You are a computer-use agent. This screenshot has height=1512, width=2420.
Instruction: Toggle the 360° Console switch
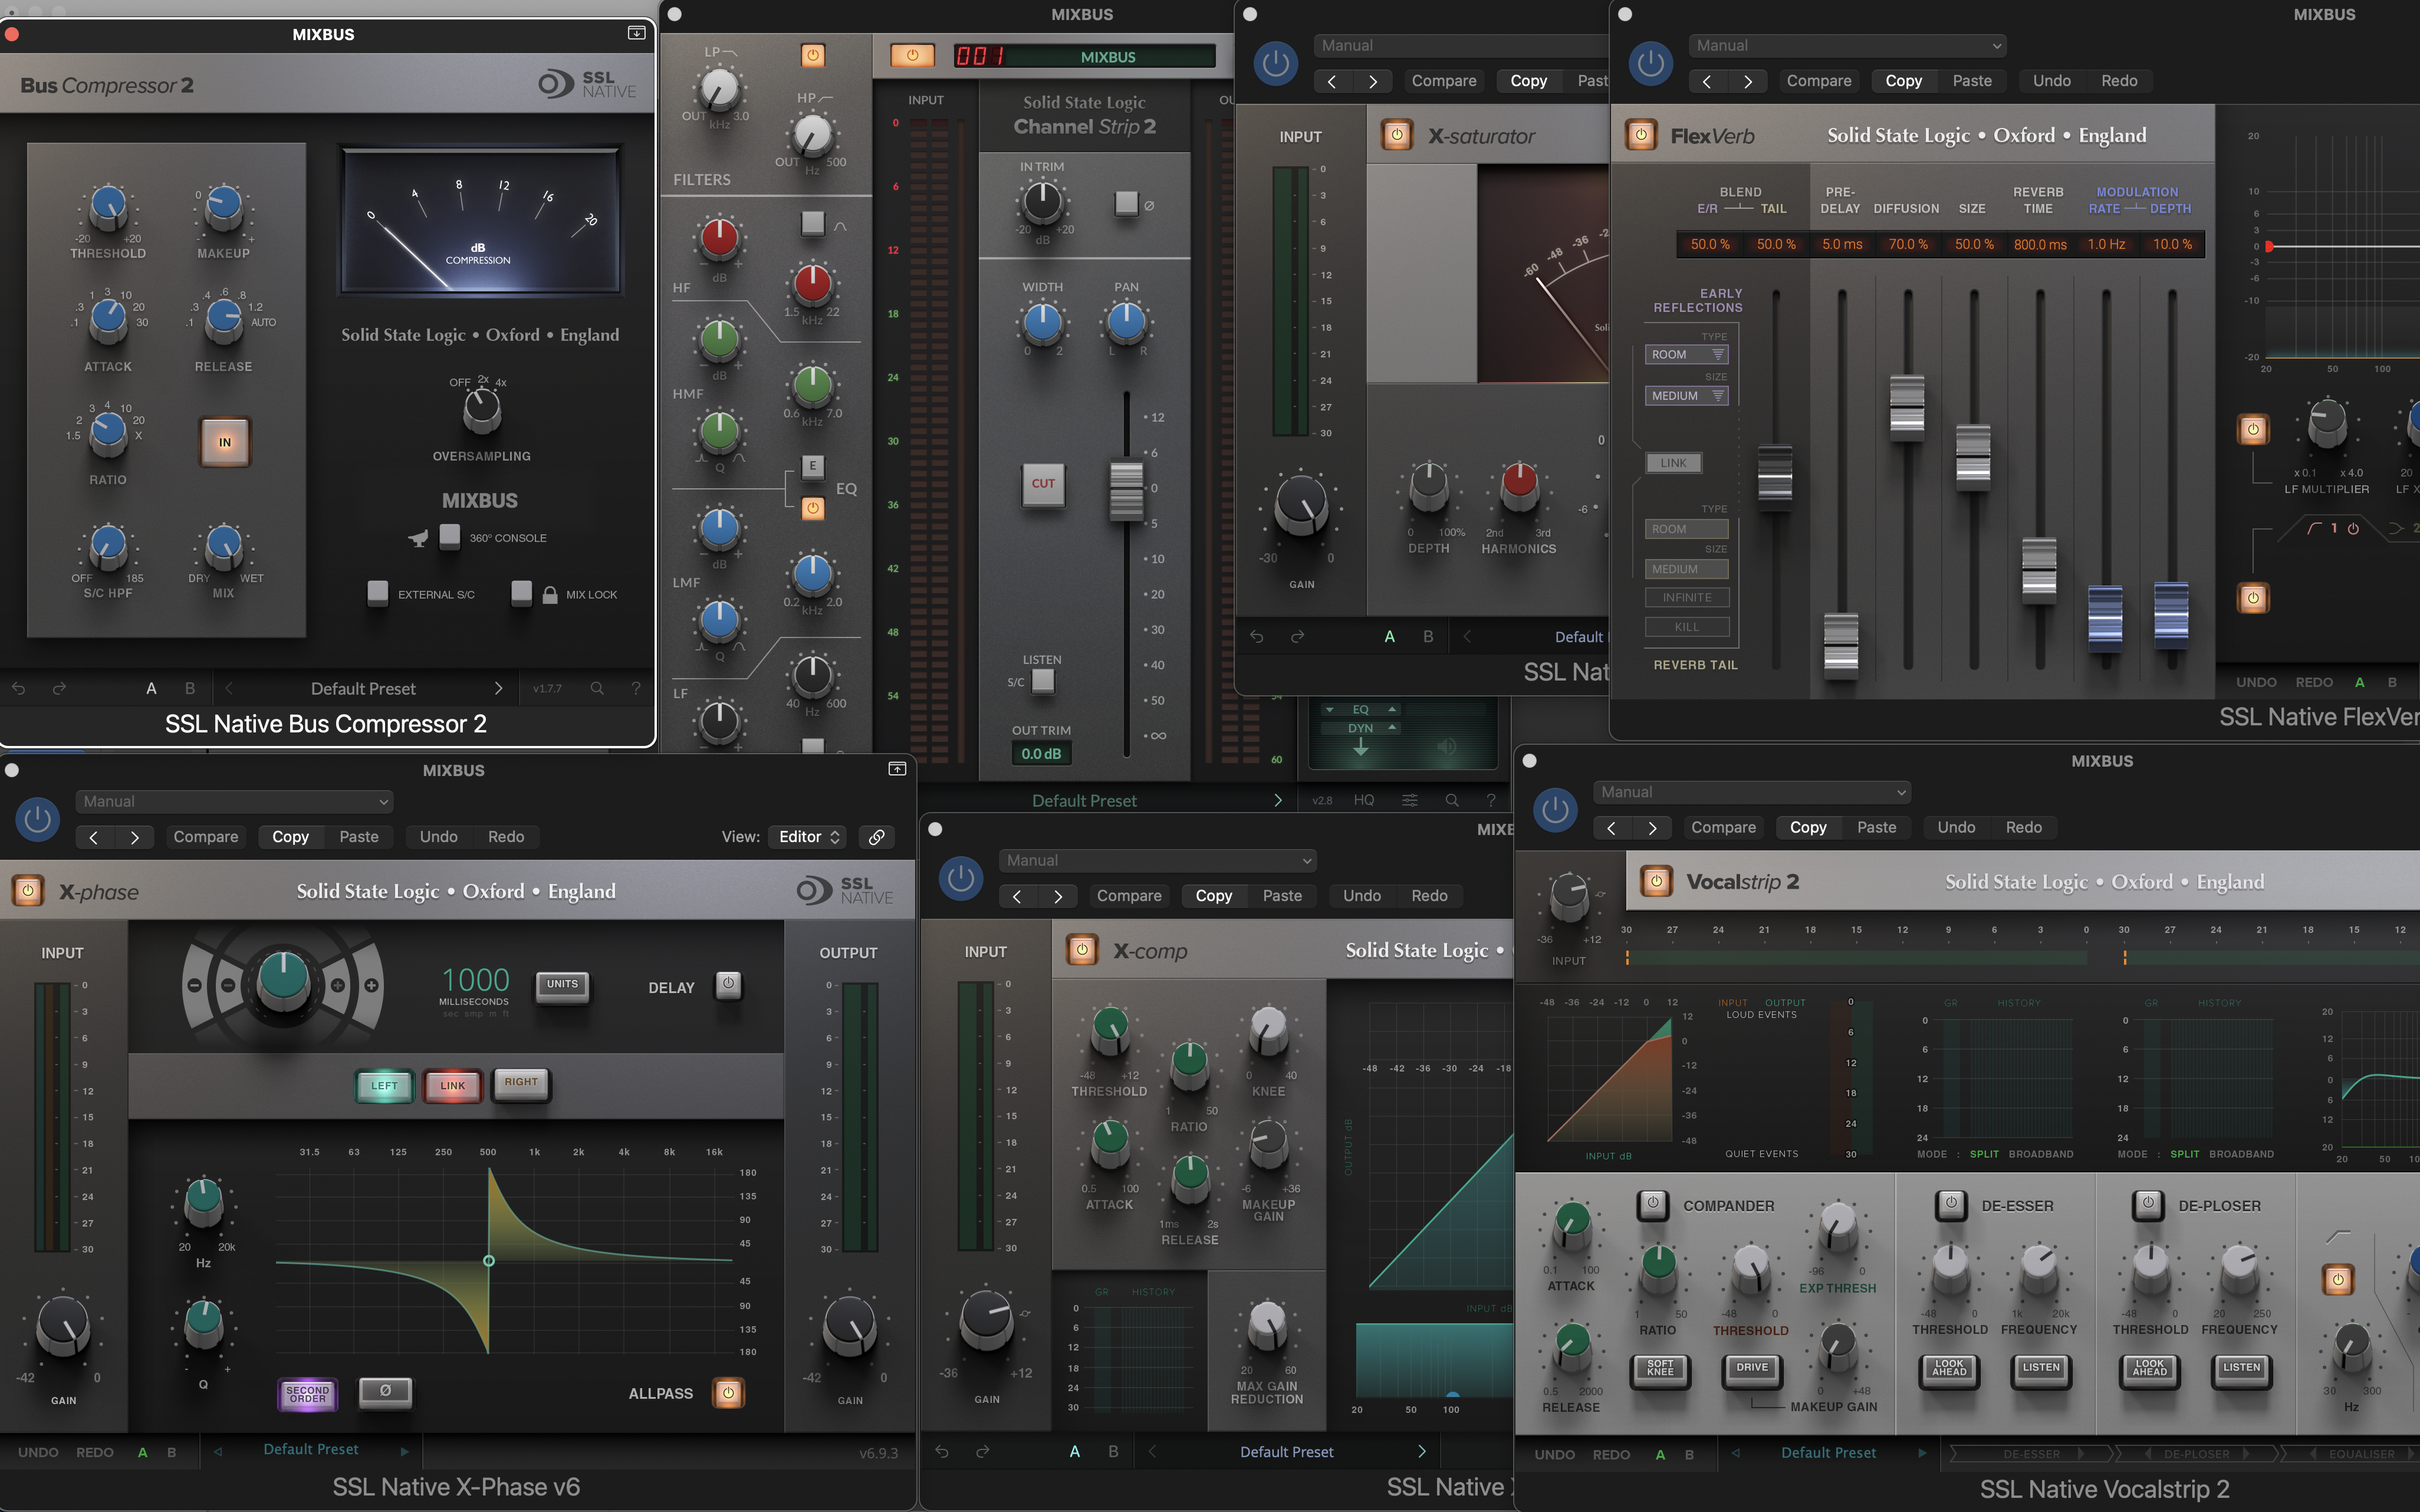coord(450,537)
